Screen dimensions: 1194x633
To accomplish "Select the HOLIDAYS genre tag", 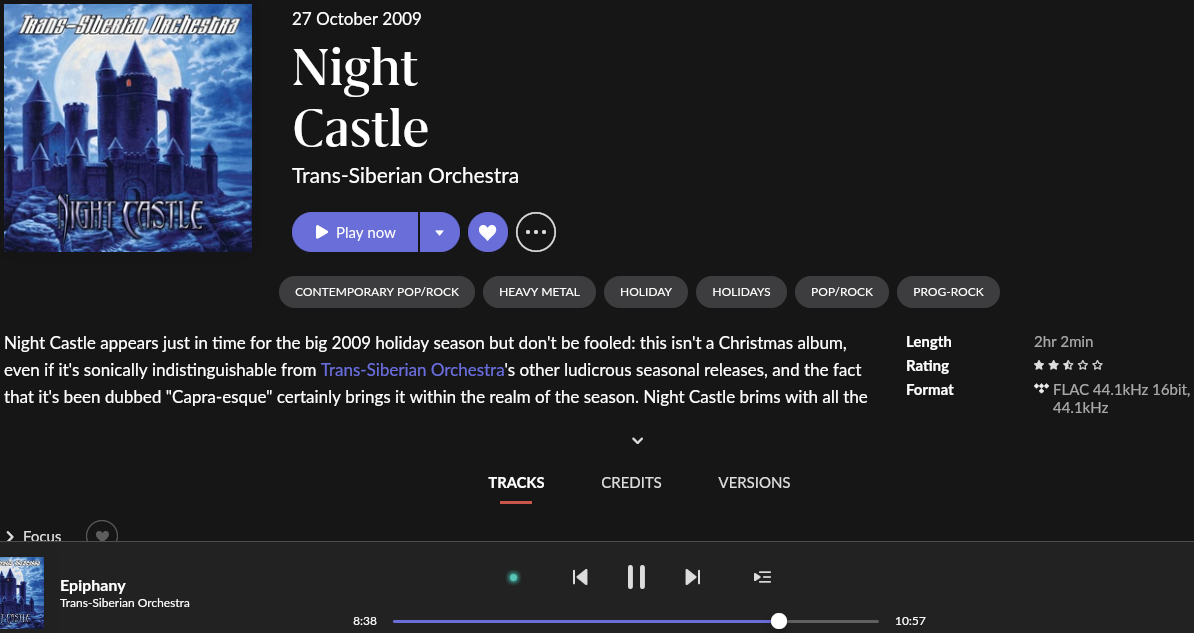I will coord(741,292).
